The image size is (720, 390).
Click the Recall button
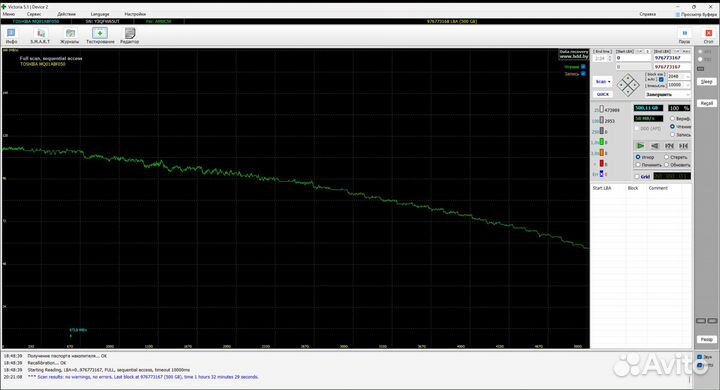707,103
